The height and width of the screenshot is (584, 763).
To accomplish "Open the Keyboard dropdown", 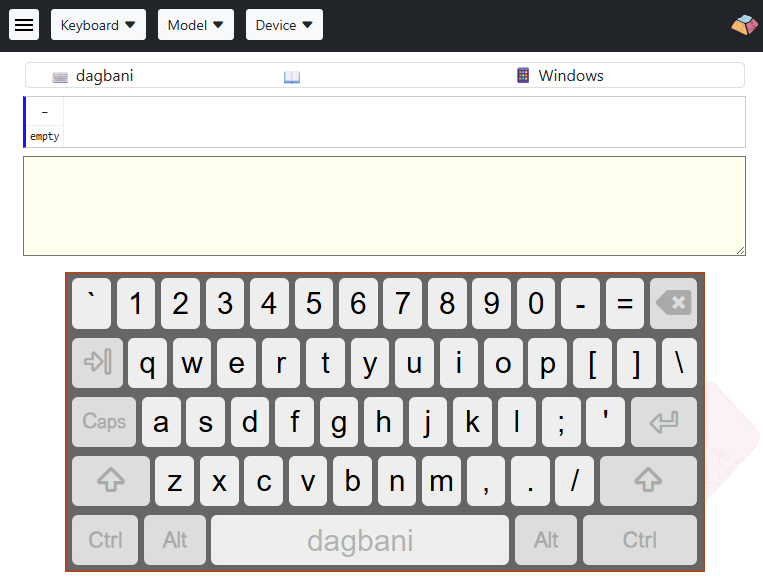I will [x=98, y=25].
